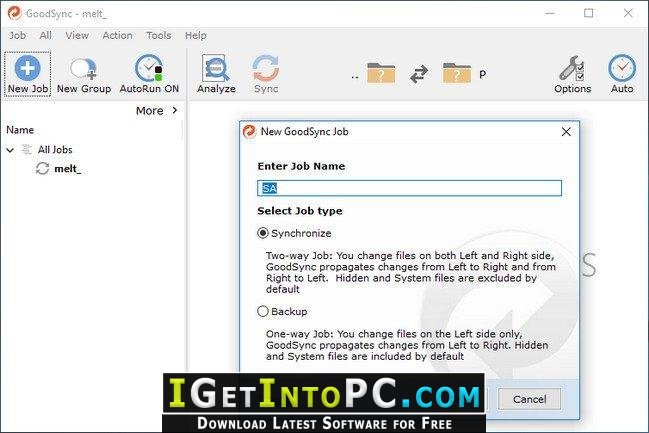Screen dimensions: 649x433
Task: Select the melt_ job in tree
Action: (67, 168)
